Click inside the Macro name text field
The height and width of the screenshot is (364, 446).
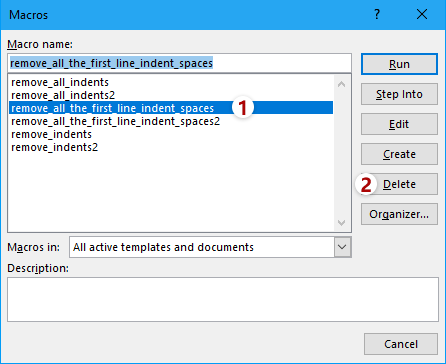[x=179, y=63]
